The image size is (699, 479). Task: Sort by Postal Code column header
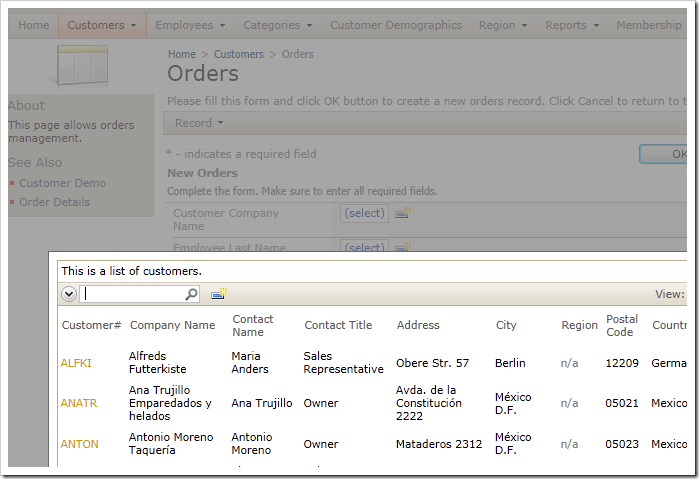(622, 326)
